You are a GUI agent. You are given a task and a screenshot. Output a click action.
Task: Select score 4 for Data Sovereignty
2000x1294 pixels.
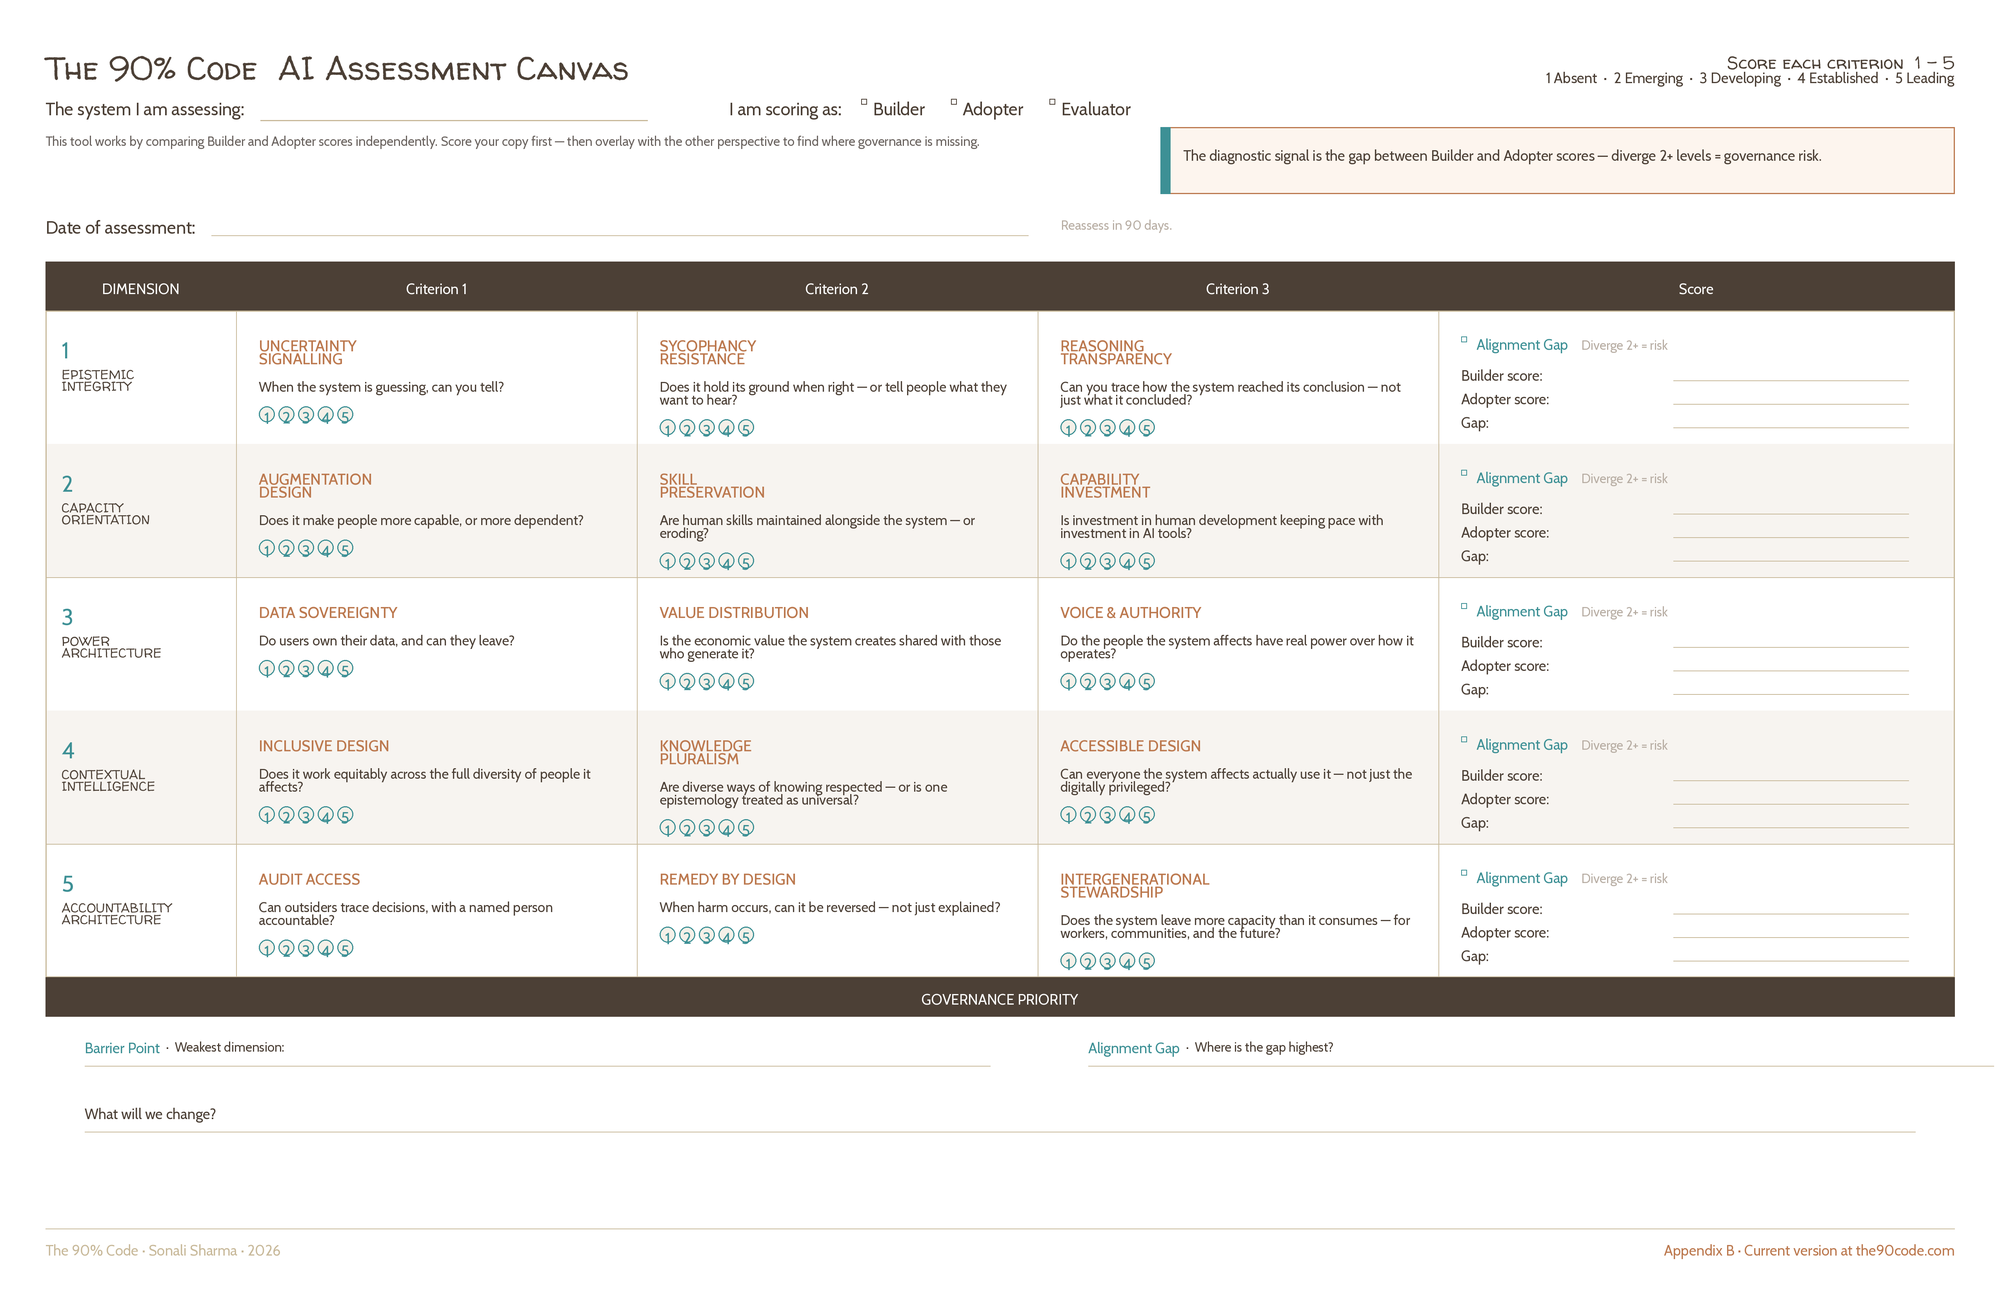tap(326, 669)
